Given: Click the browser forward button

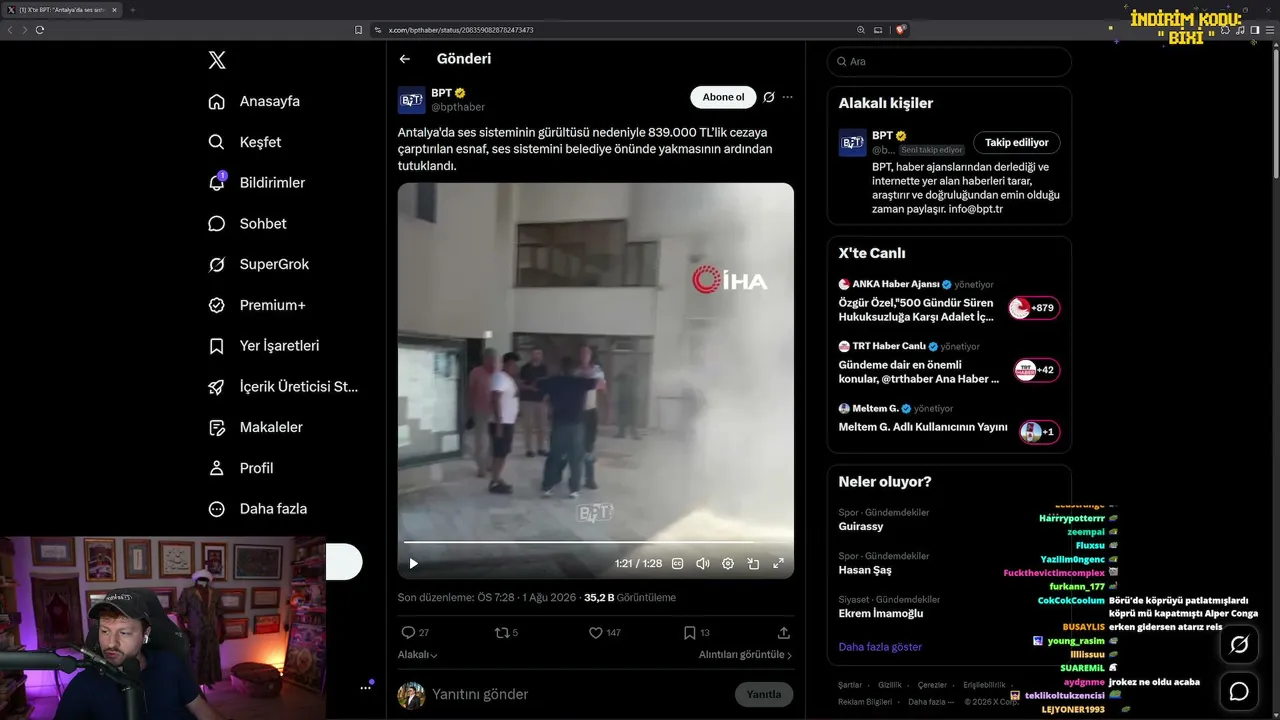Looking at the screenshot, I should 24,30.
